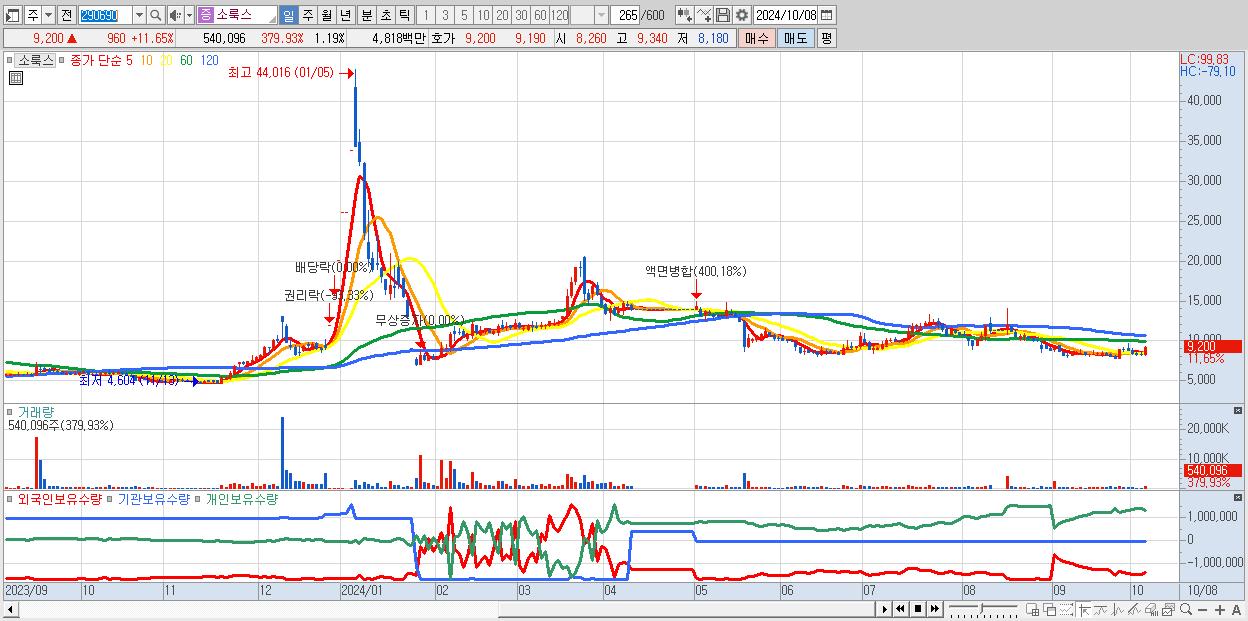Click the dashed chart range icon
This screenshot has height=621, width=1248.
click(x=1066, y=610)
